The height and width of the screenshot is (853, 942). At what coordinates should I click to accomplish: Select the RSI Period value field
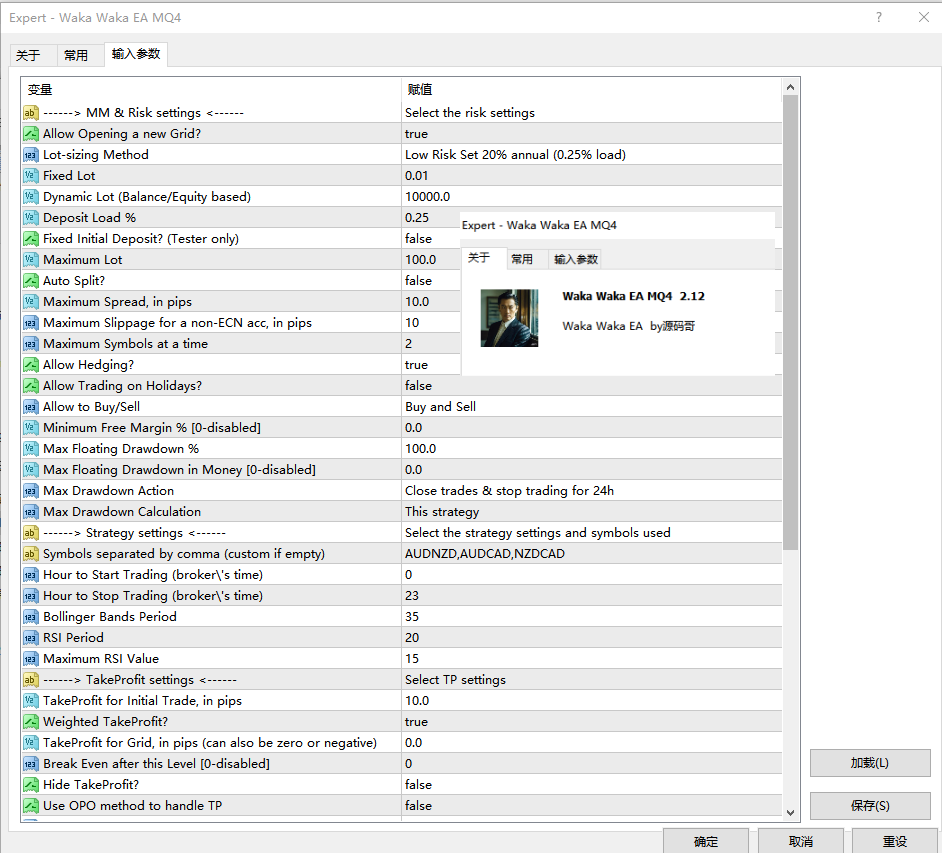[590, 638]
